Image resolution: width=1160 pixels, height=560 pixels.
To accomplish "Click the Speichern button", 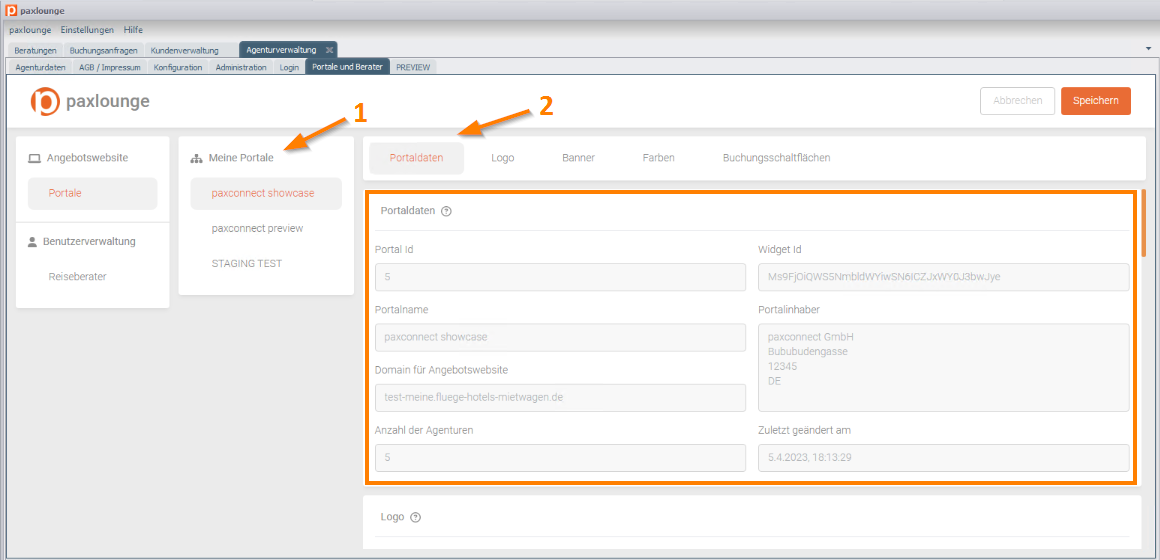I will [1096, 101].
